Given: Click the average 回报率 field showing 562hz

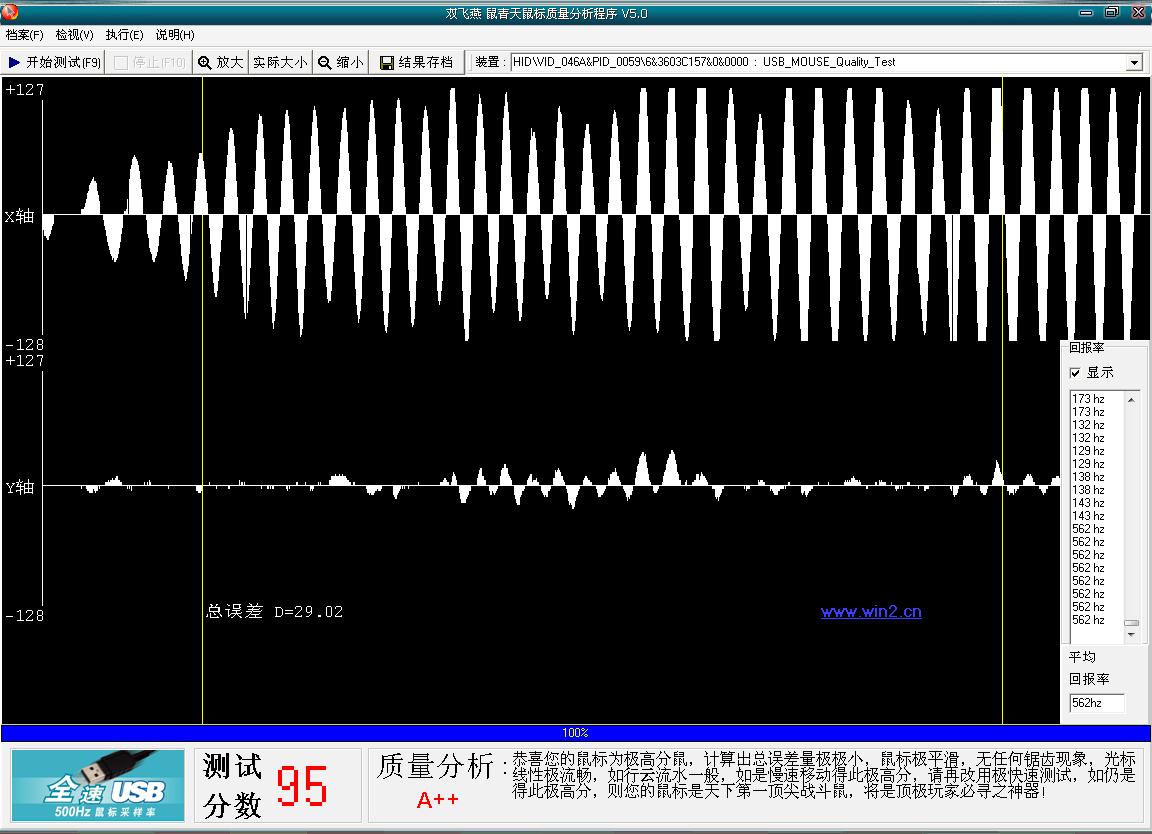Looking at the screenshot, I should [1096, 703].
